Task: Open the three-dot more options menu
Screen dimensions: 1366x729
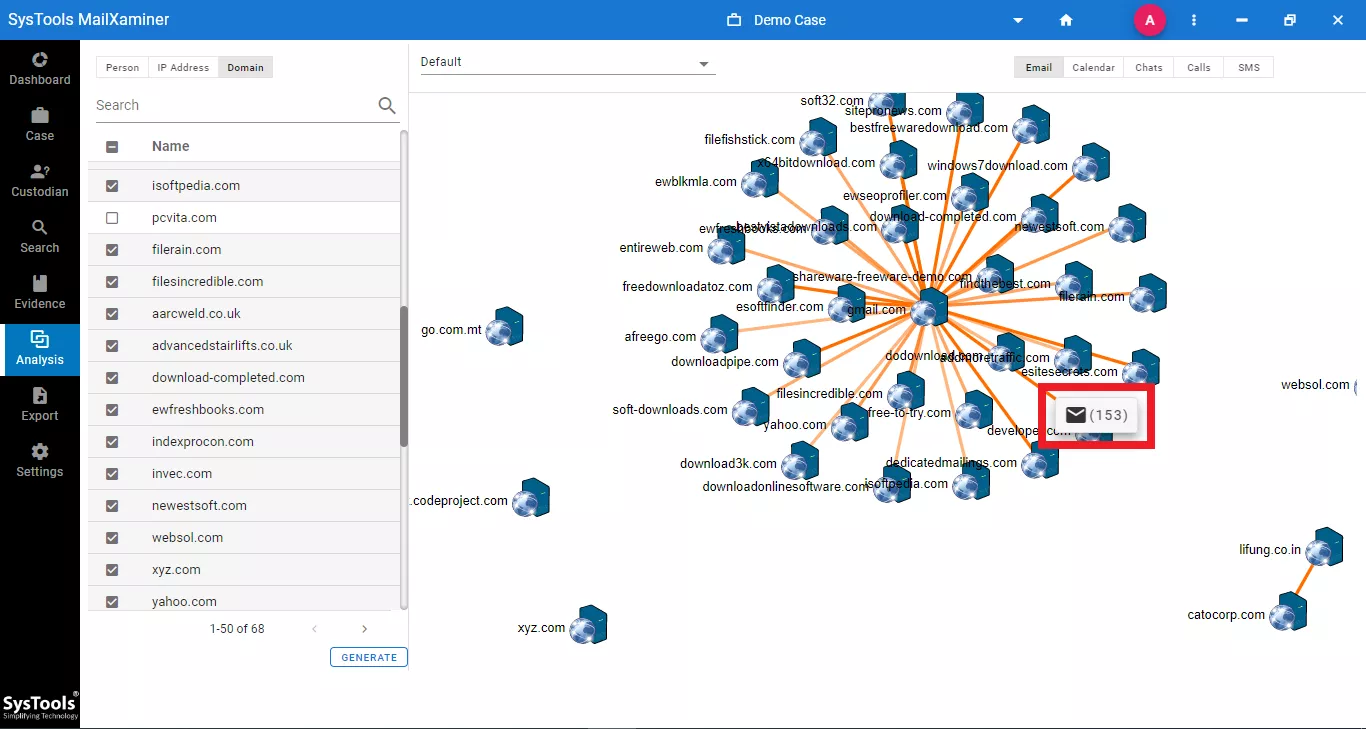Action: (x=1194, y=20)
